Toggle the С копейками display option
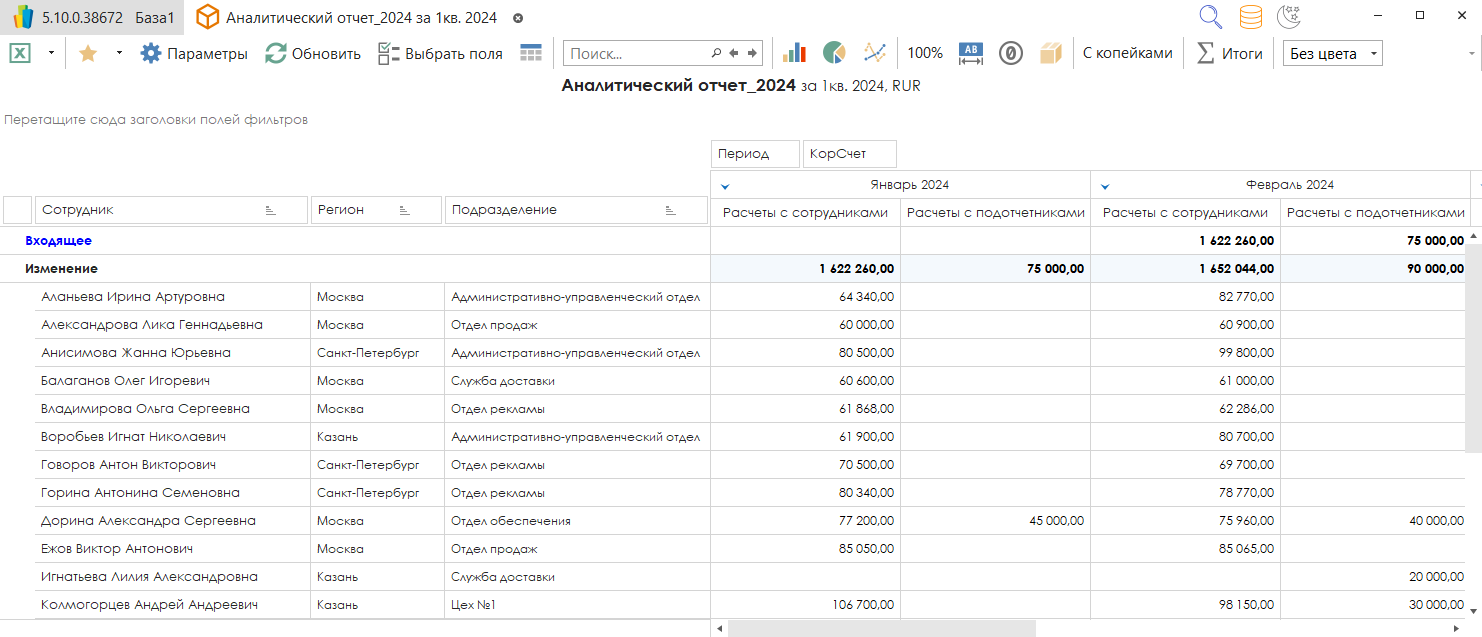The height and width of the screenshot is (637, 1482). point(1127,53)
